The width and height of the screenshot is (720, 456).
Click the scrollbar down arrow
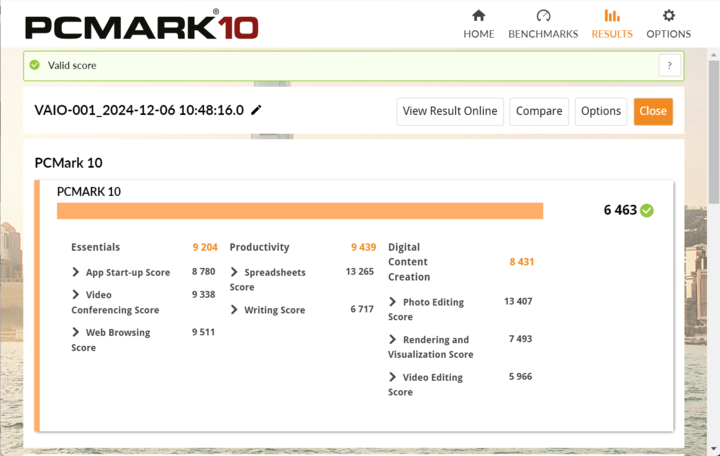[x=714, y=449]
